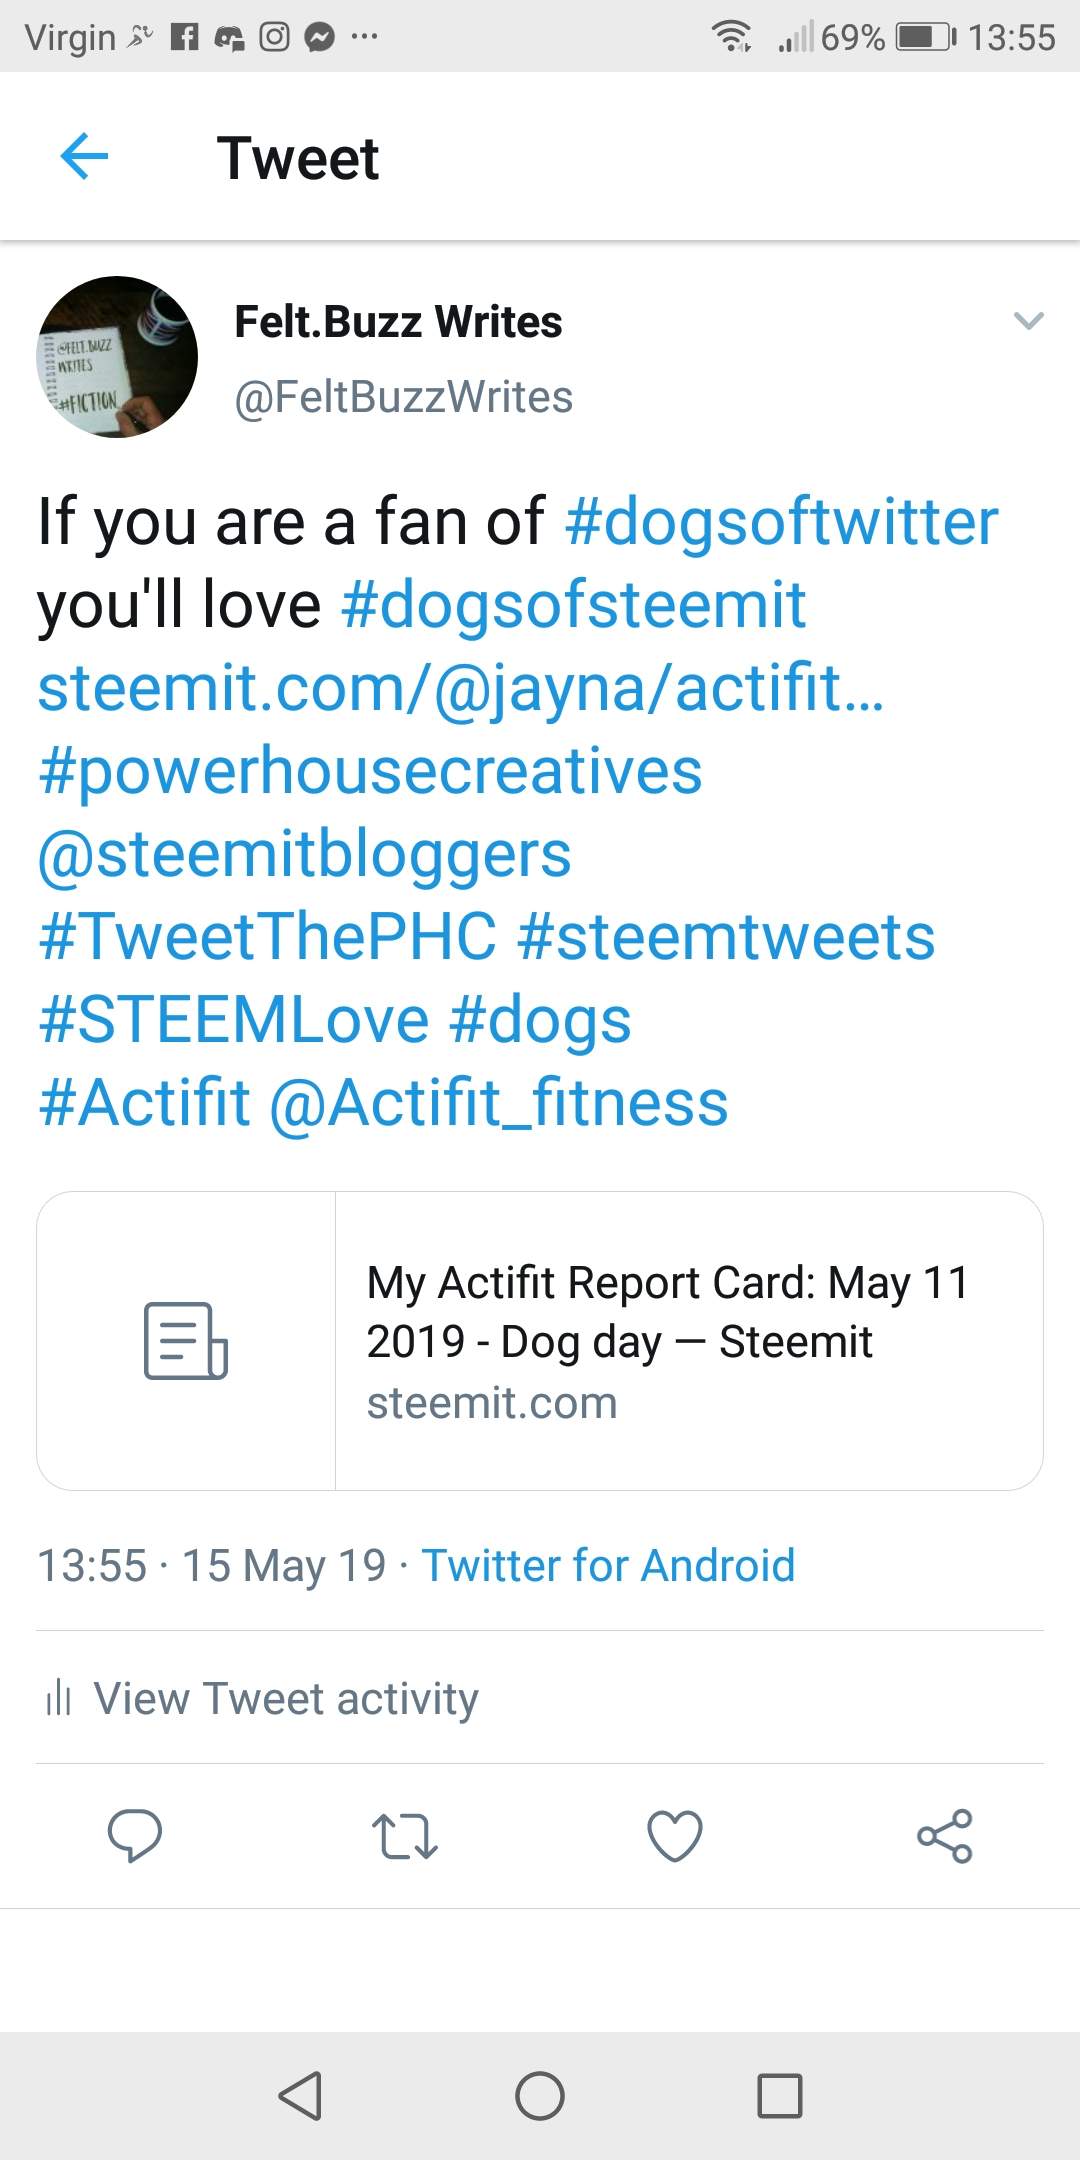Tap the card's document placeholder icon
This screenshot has width=1080, height=2160.
pos(186,1341)
